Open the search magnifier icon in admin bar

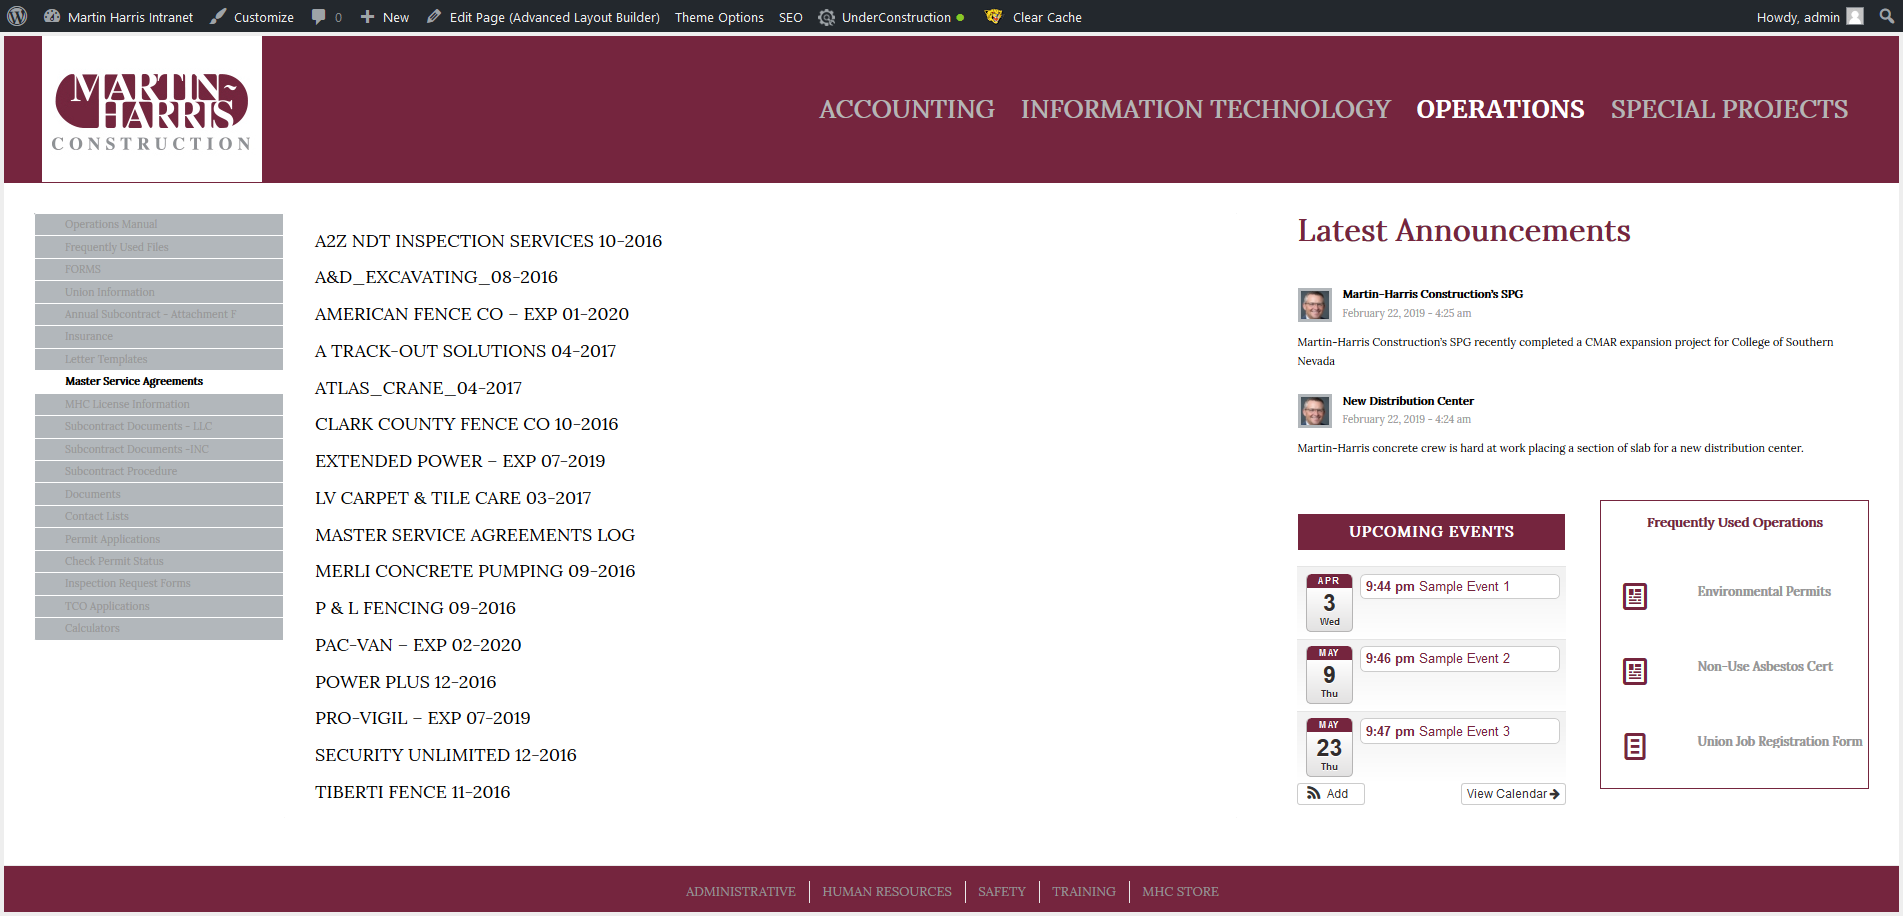point(1886,17)
